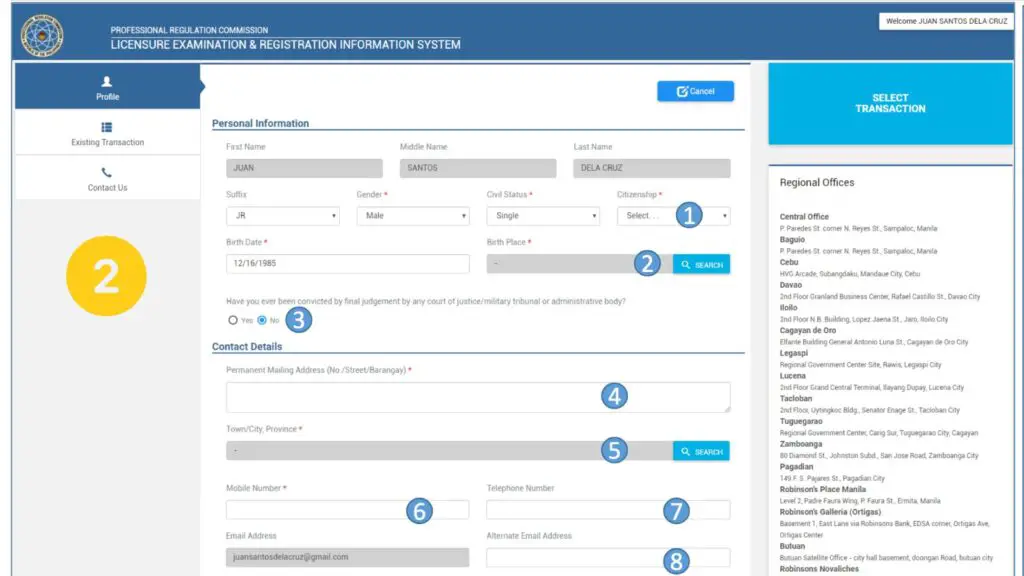Open the Contact Us section
The height and width of the screenshot is (576, 1024).
pyautogui.click(x=106, y=182)
